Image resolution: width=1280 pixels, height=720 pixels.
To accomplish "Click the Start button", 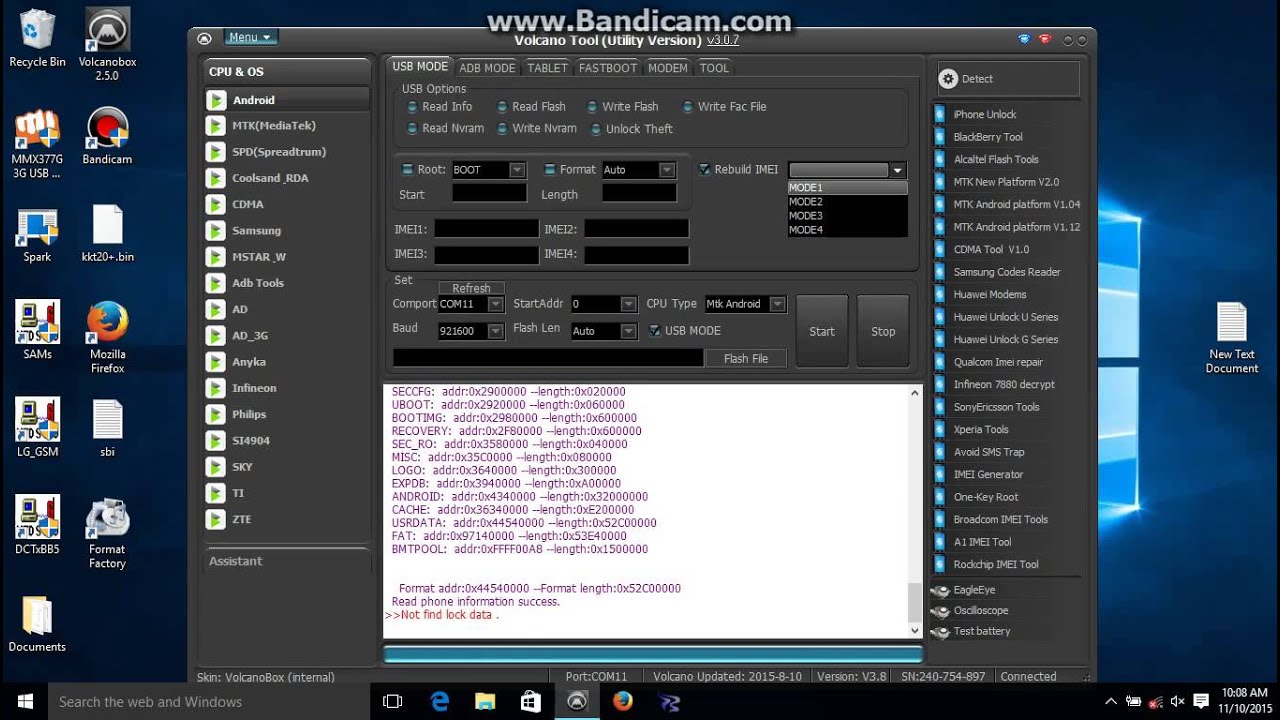I will 822,331.
